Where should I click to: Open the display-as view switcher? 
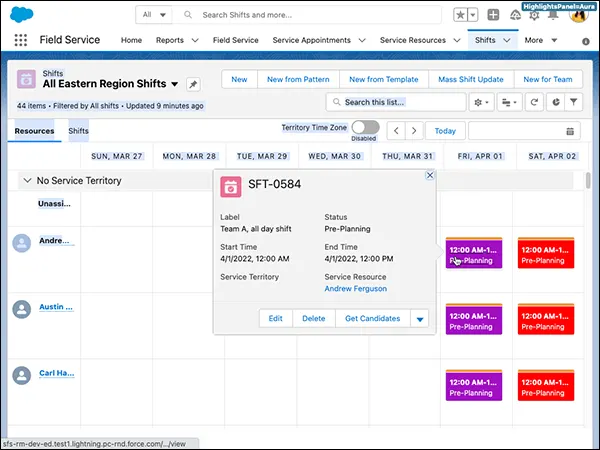point(509,102)
